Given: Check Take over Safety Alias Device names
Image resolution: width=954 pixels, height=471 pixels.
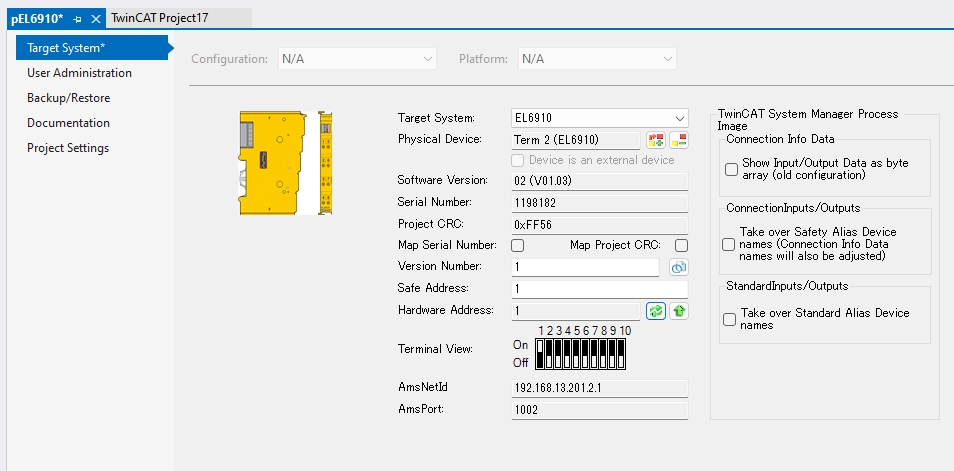Looking at the screenshot, I should tap(729, 244).
